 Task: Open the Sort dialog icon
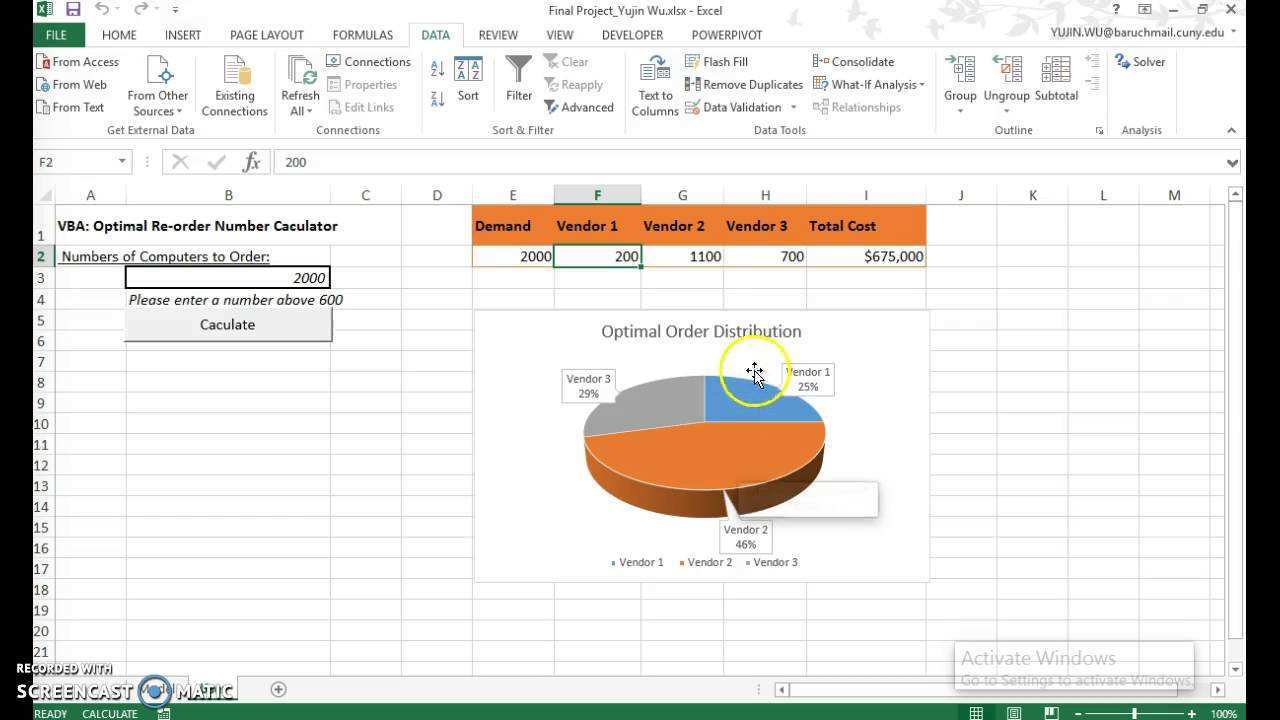(468, 80)
